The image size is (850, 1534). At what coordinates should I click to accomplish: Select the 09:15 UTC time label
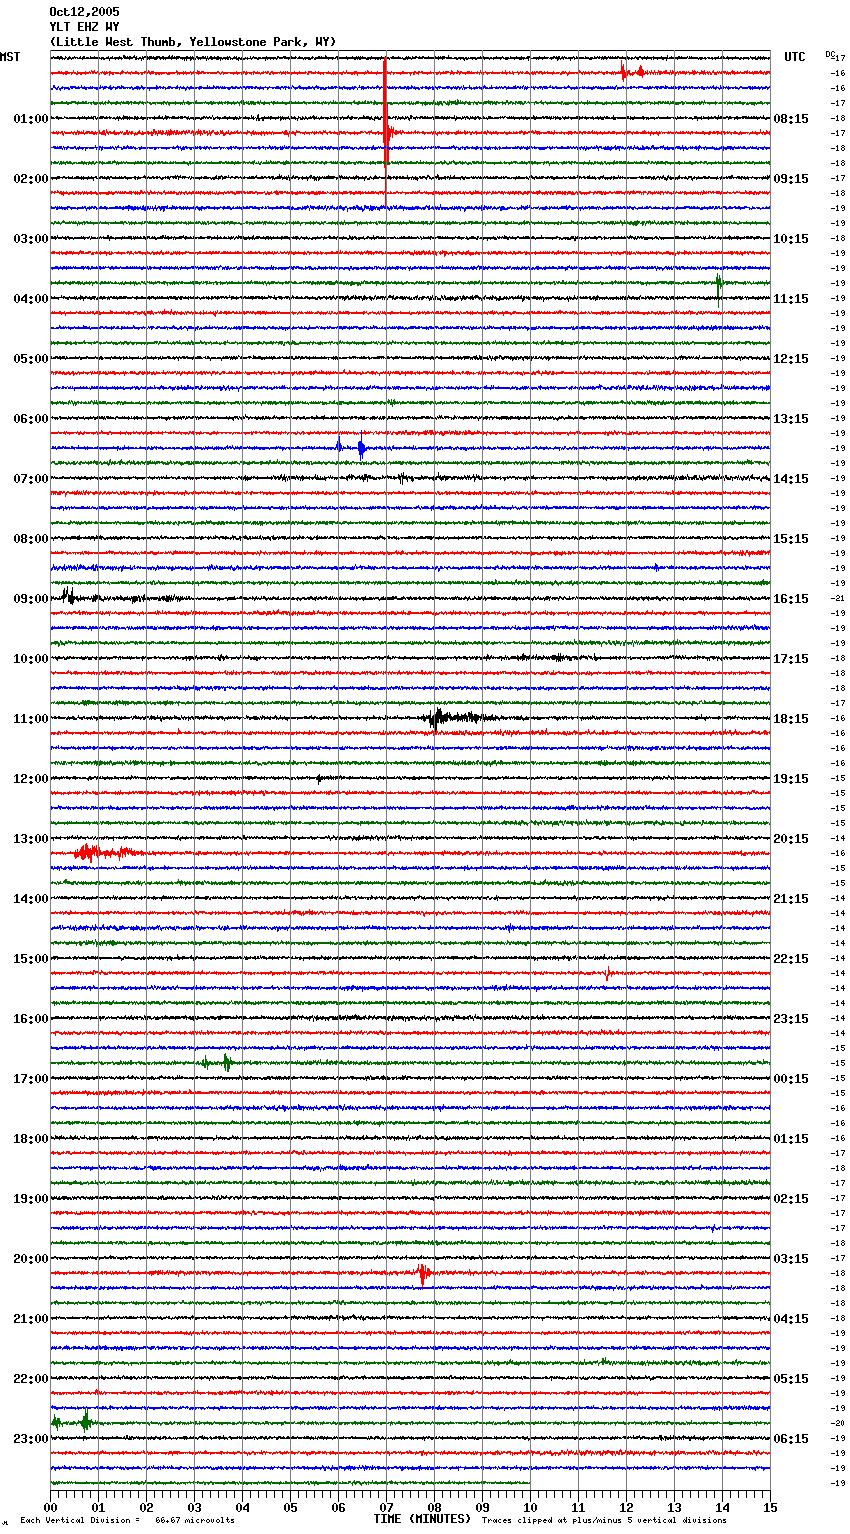click(791, 179)
